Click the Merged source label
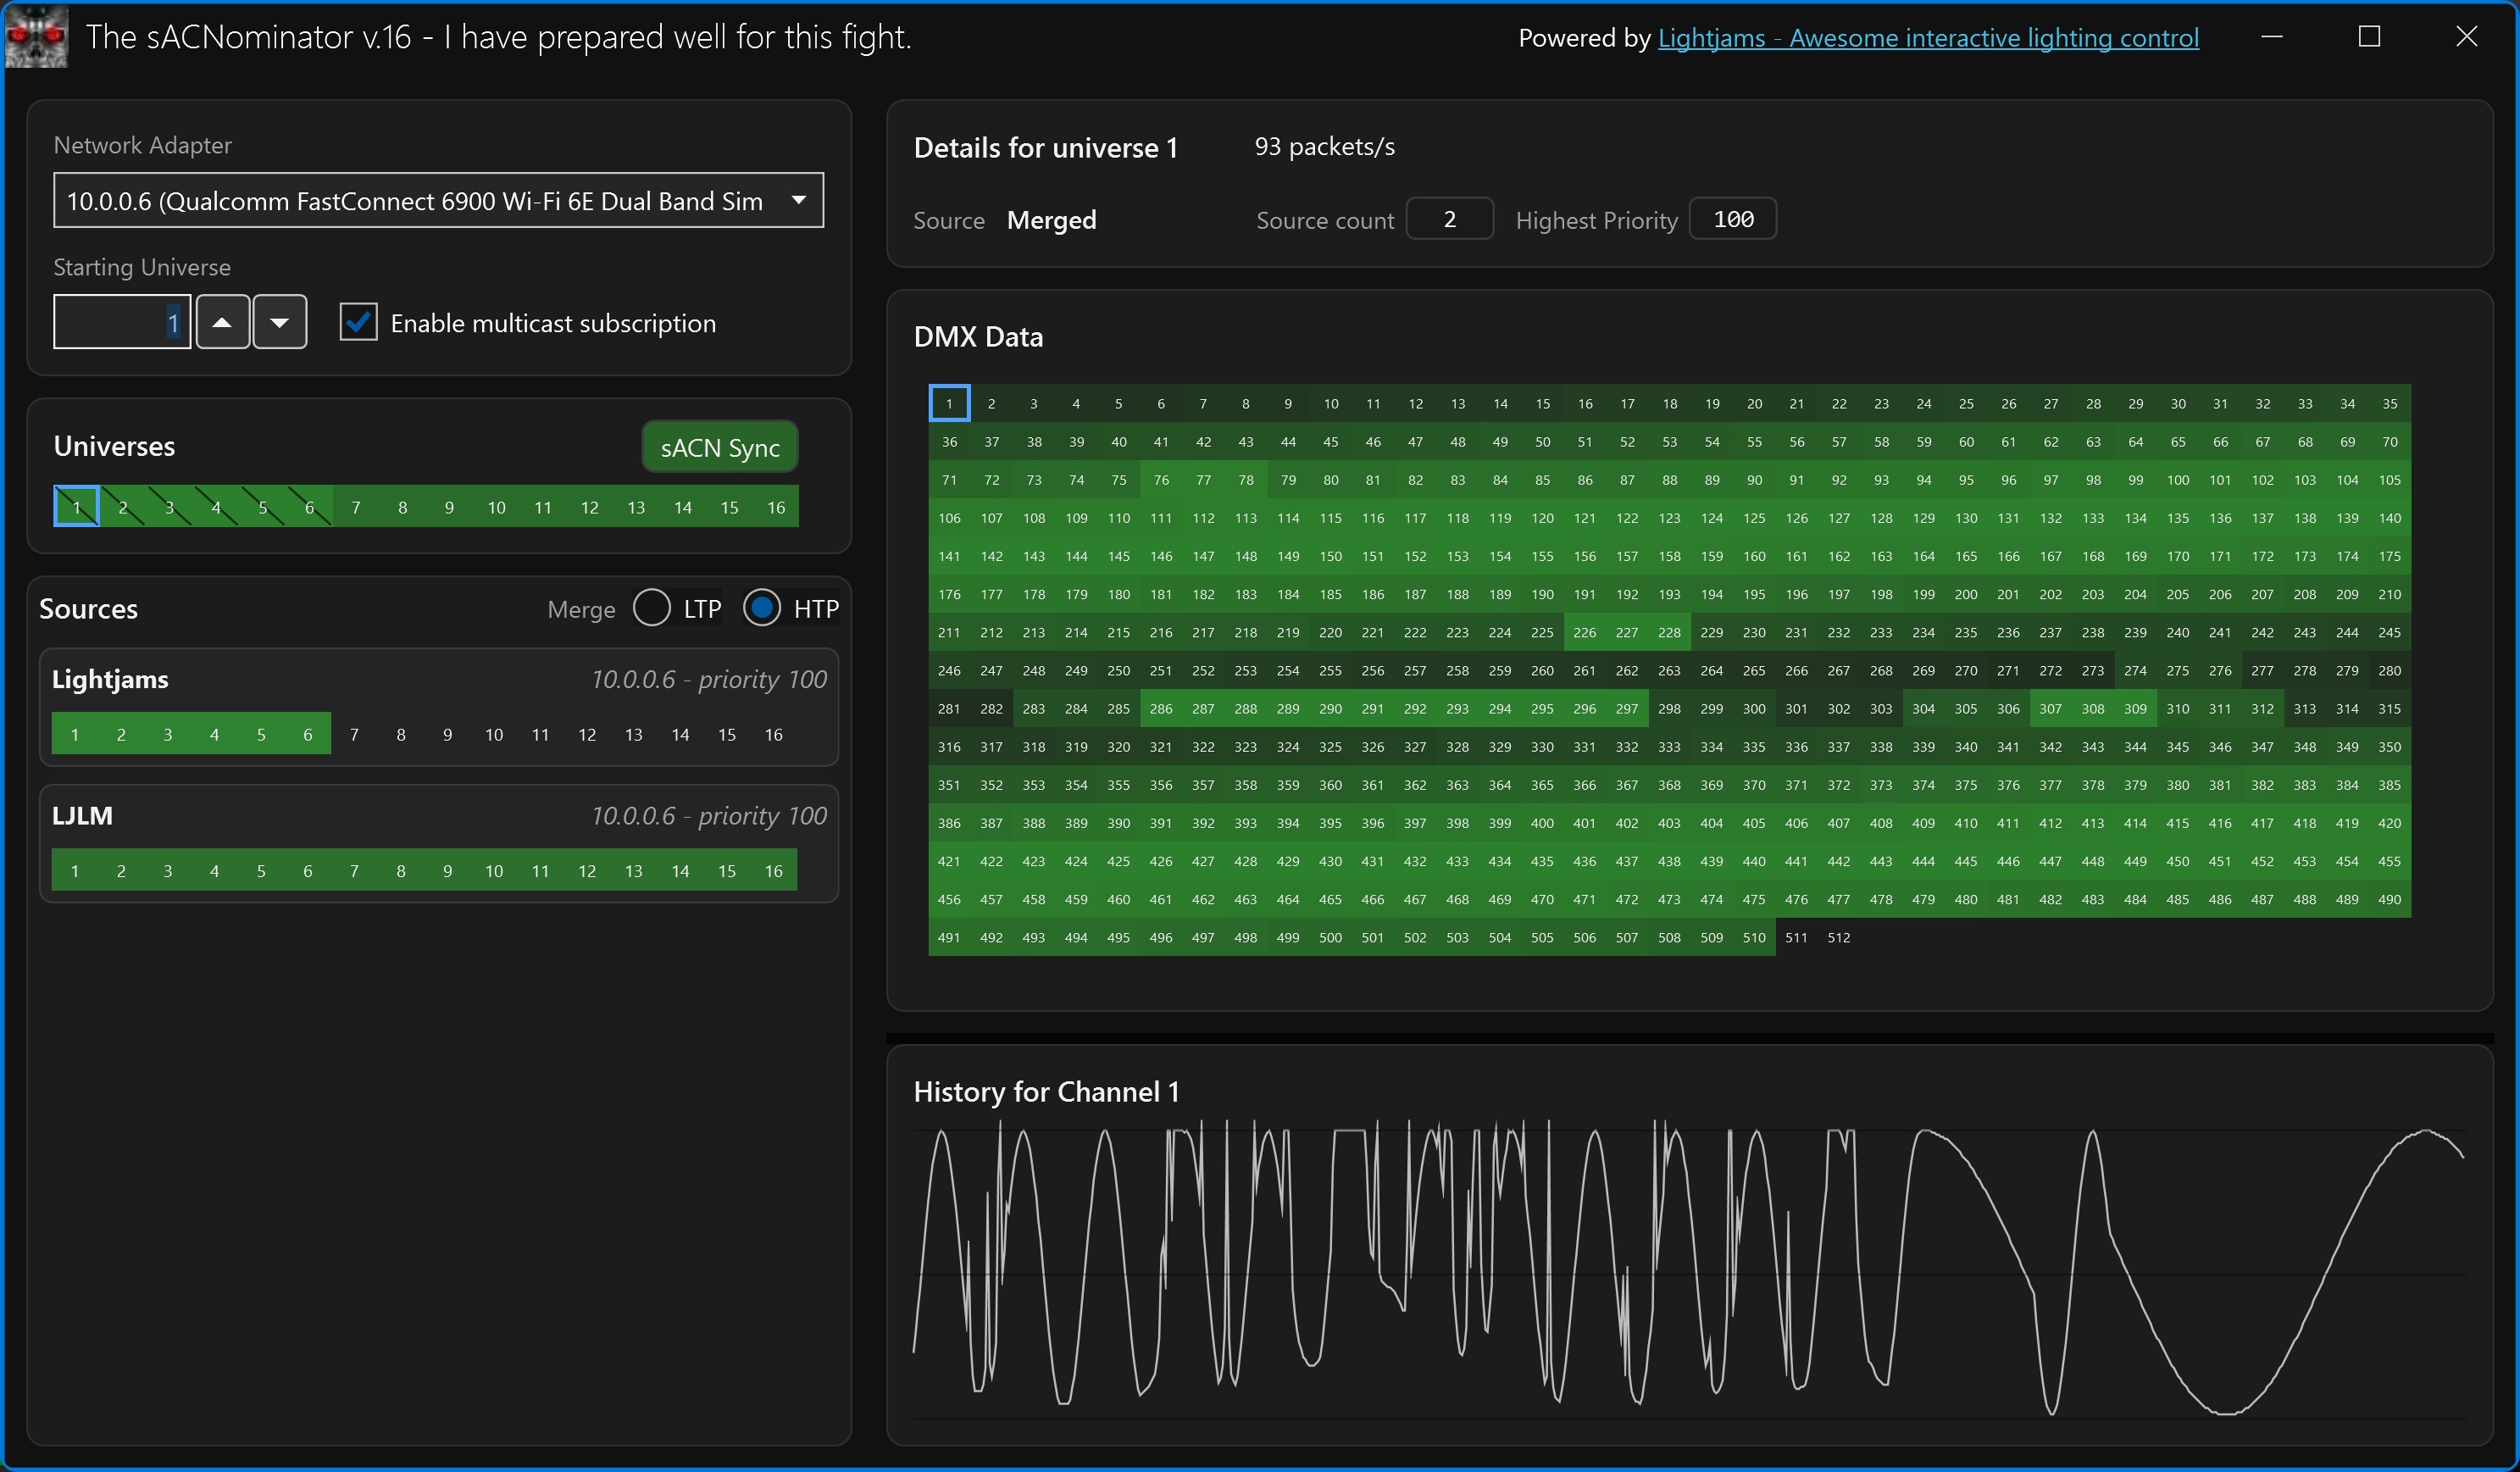2520x1472 pixels. click(1051, 220)
